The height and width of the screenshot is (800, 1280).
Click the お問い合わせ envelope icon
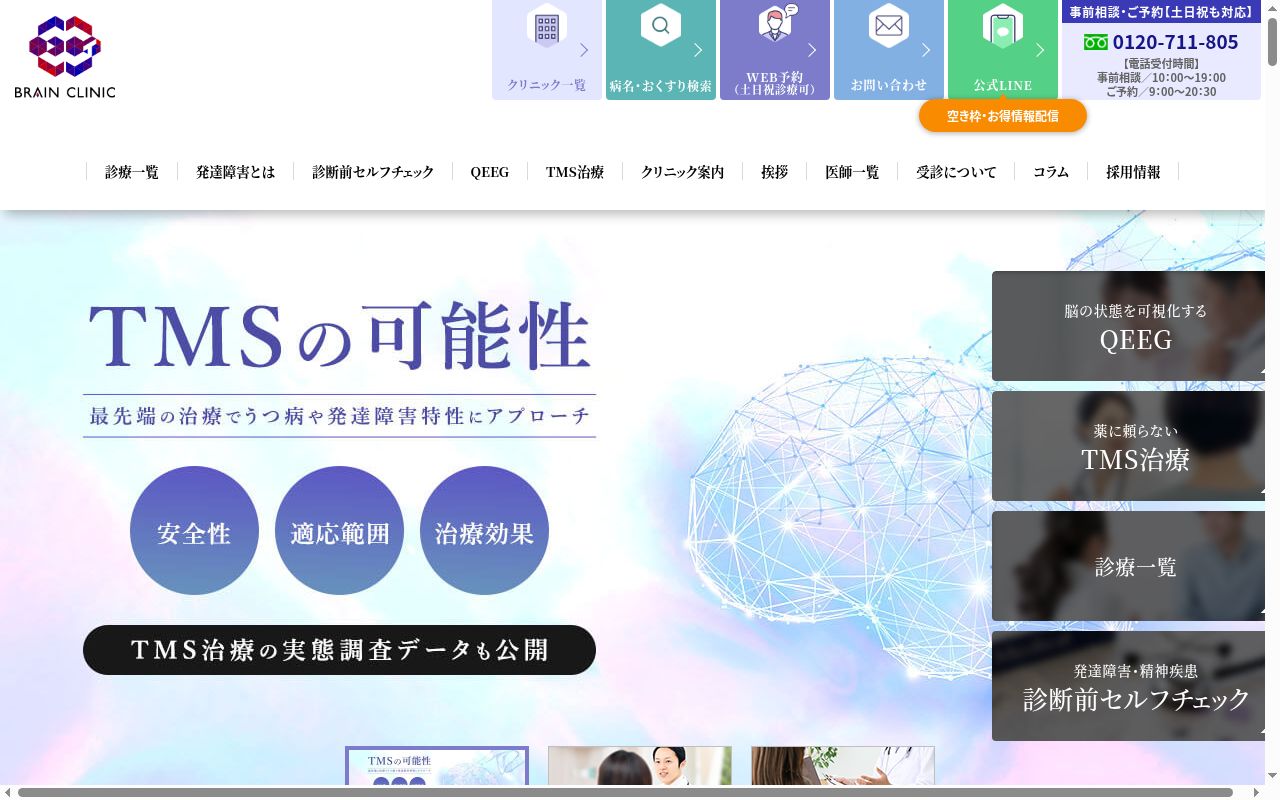click(889, 26)
